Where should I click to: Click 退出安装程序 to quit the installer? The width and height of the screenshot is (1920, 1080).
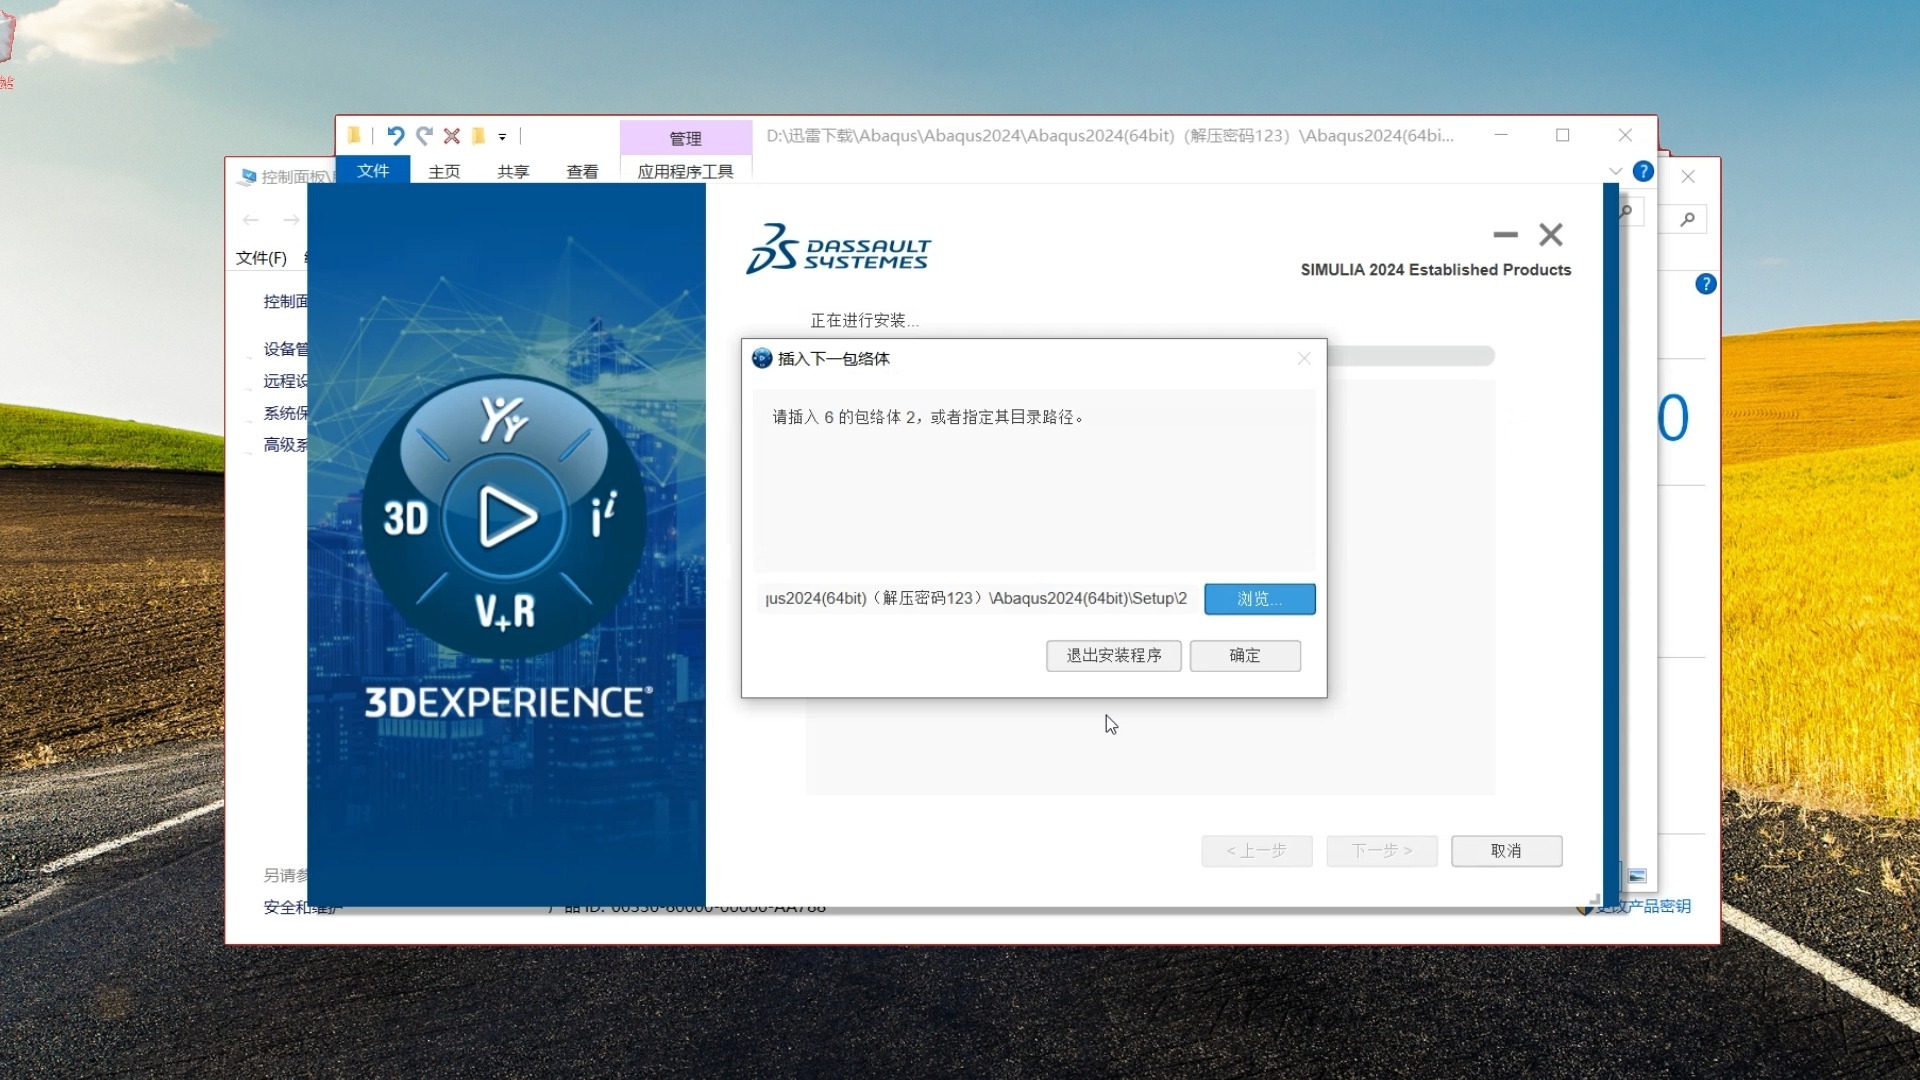1113,655
